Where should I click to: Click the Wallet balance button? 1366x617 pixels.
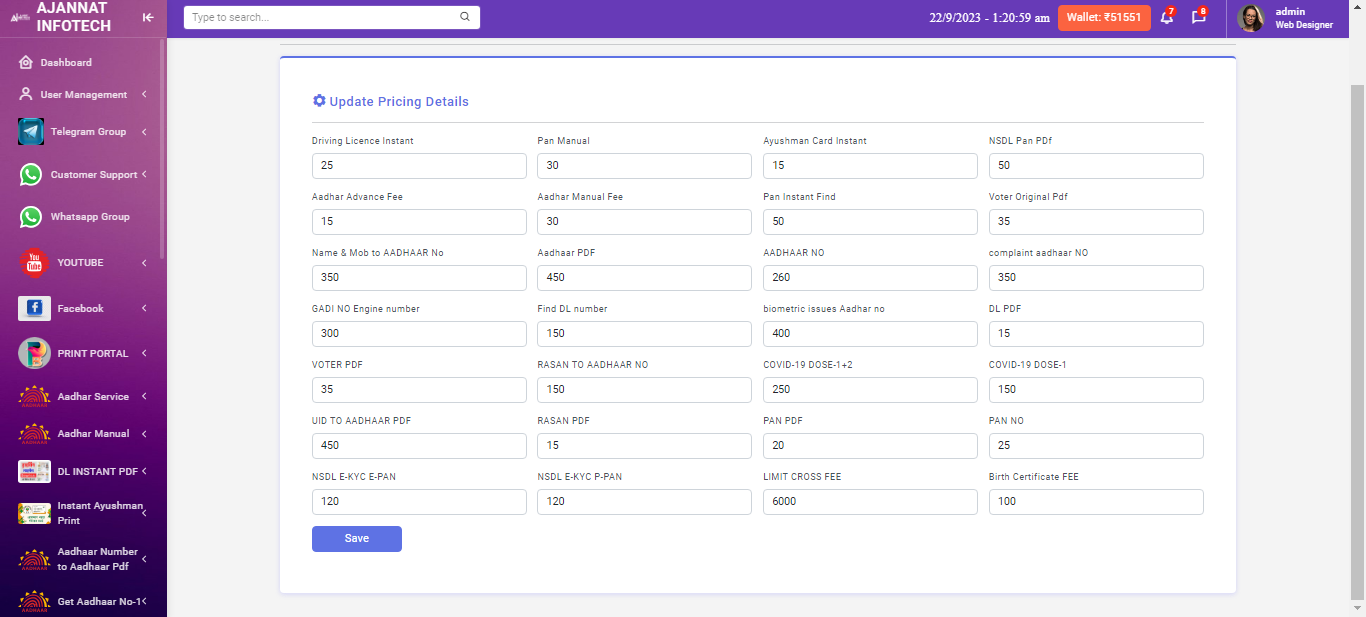click(x=1104, y=18)
